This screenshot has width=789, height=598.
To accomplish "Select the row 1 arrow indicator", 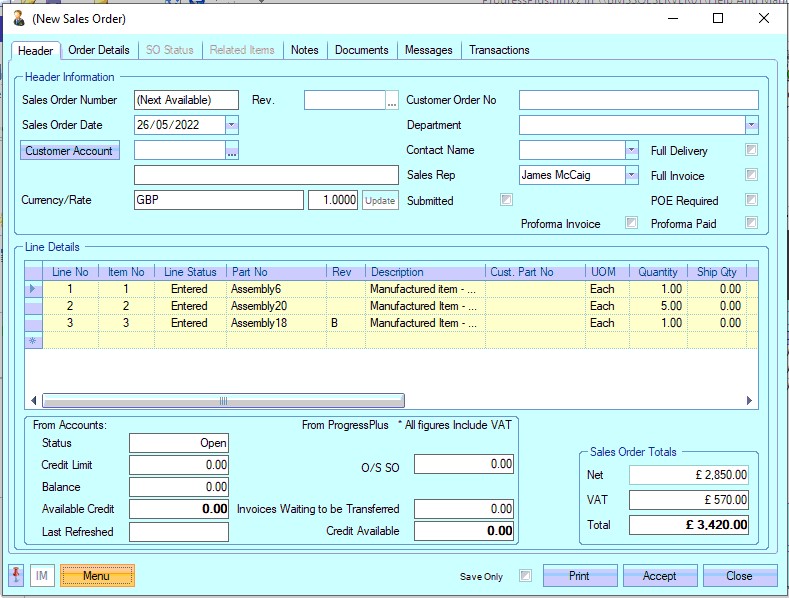I will coord(33,289).
